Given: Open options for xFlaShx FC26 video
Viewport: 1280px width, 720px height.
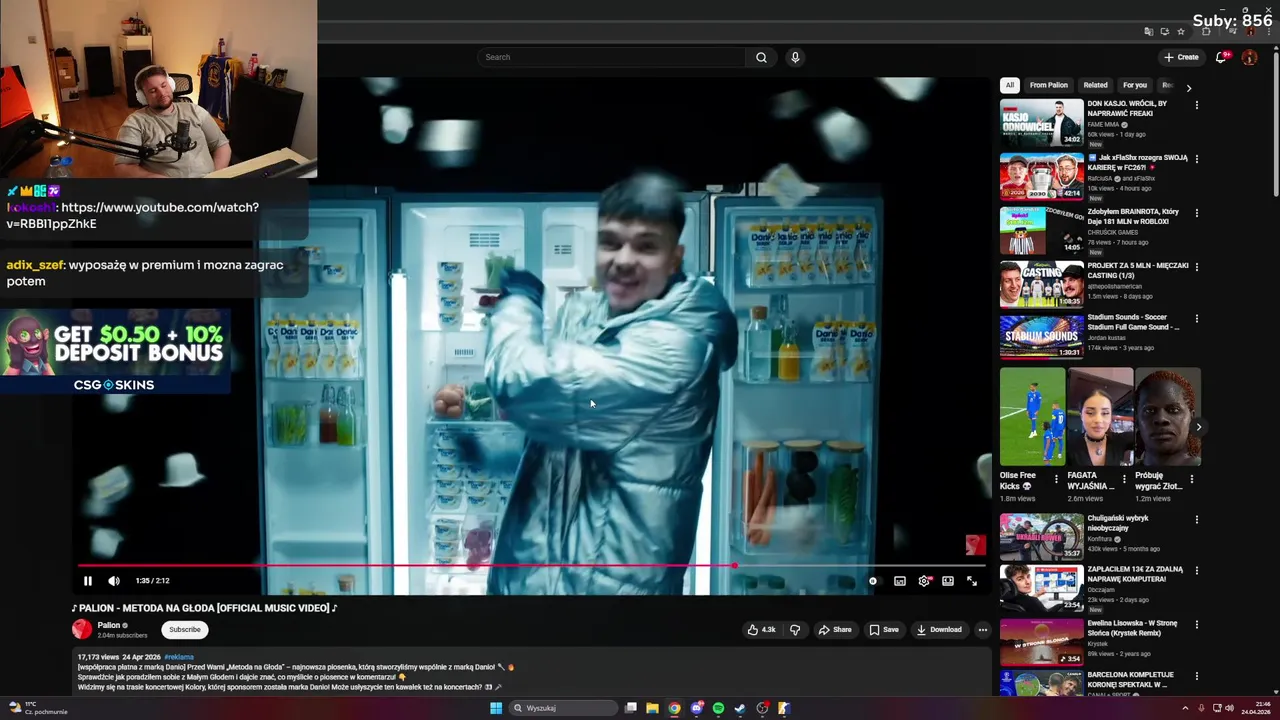Looking at the screenshot, I should click(1197, 159).
